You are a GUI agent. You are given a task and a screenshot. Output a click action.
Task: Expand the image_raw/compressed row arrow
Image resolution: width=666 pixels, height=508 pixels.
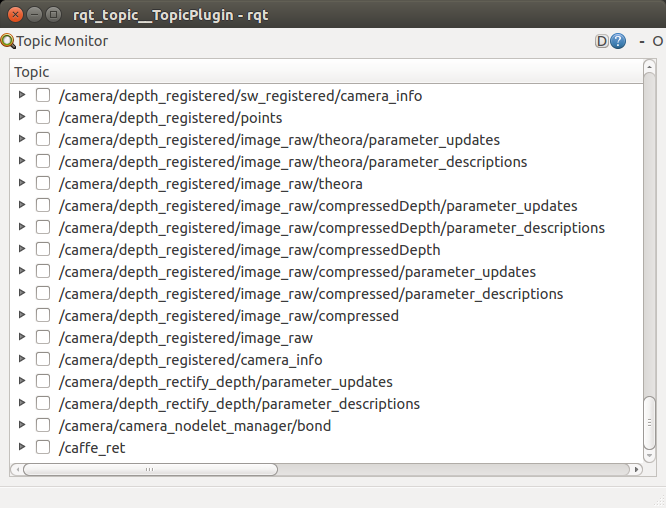click(x=22, y=315)
